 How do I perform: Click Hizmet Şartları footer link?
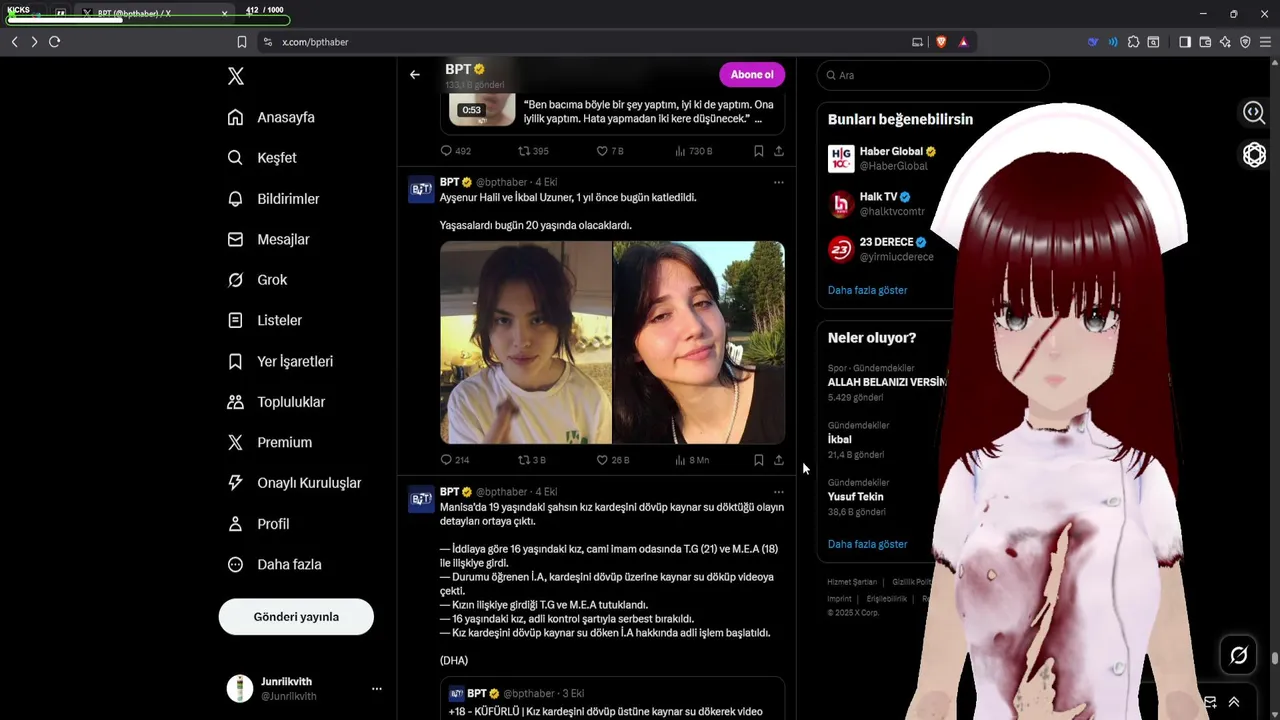point(852,582)
